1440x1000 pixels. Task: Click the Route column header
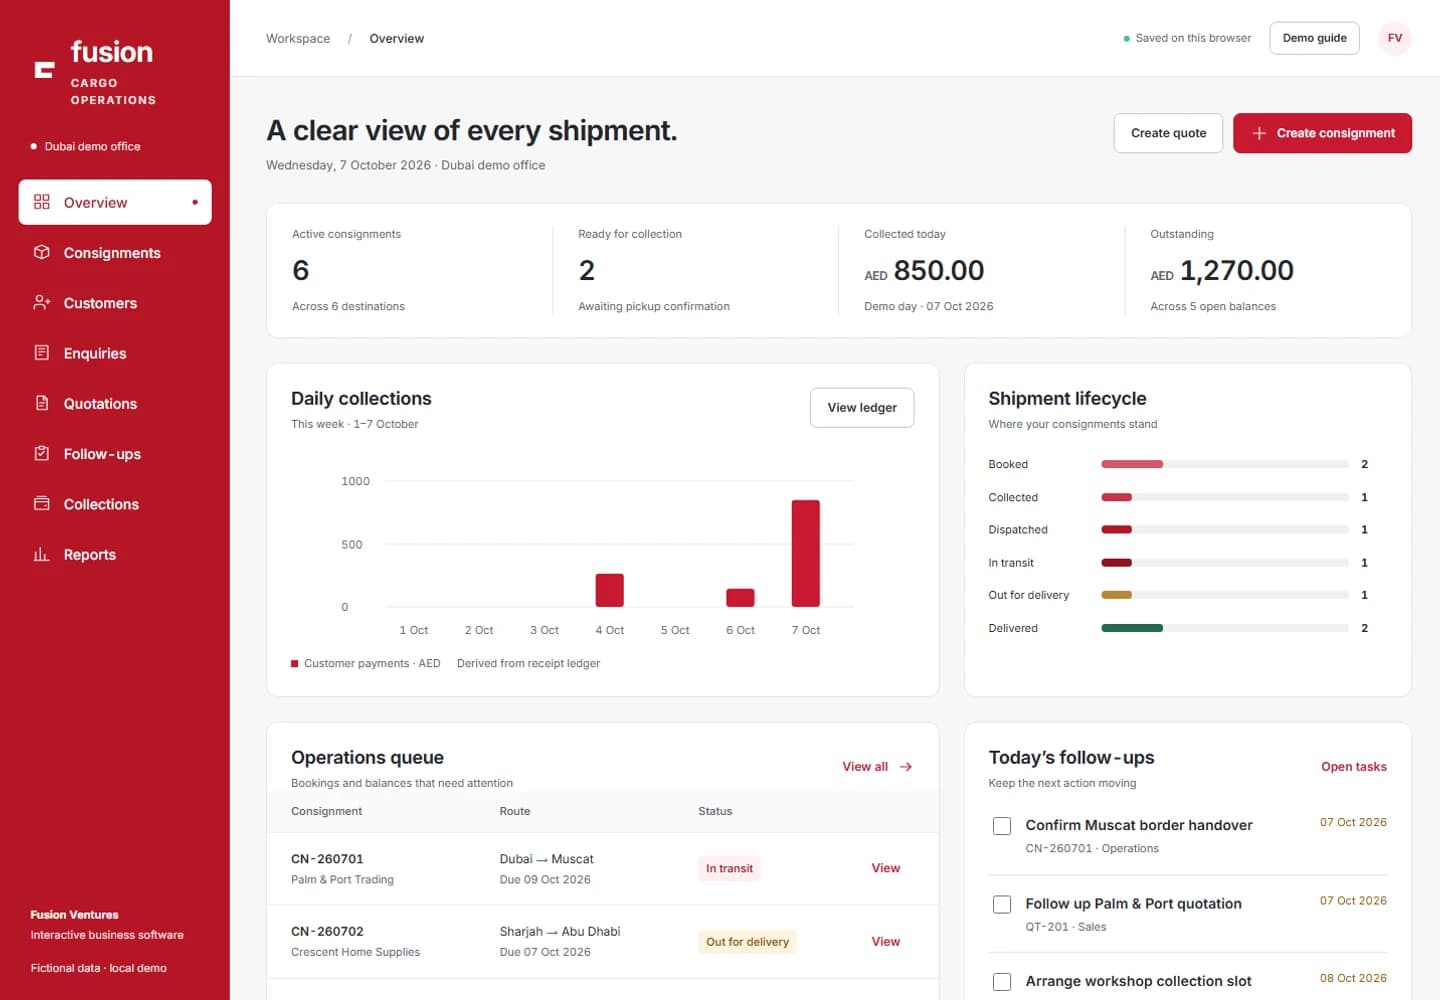tap(515, 811)
